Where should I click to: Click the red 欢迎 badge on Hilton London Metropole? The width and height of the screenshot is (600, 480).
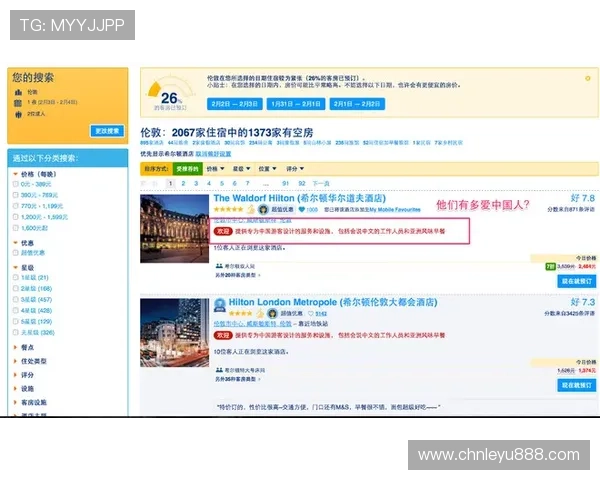tap(223, 335)
